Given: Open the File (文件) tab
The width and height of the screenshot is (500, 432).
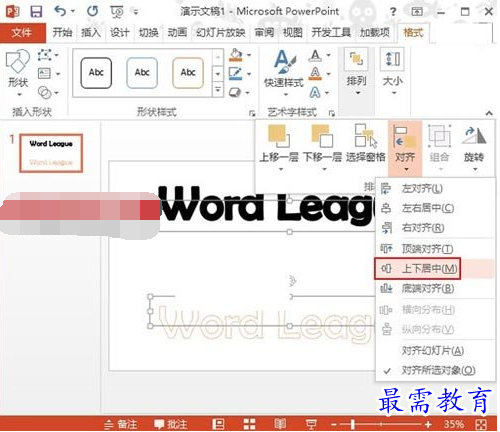Looking at the screenshot, I should 22,33.
